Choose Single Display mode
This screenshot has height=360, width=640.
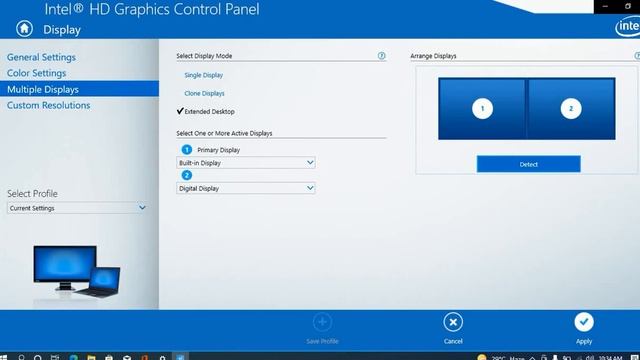[x=204, y=75]
